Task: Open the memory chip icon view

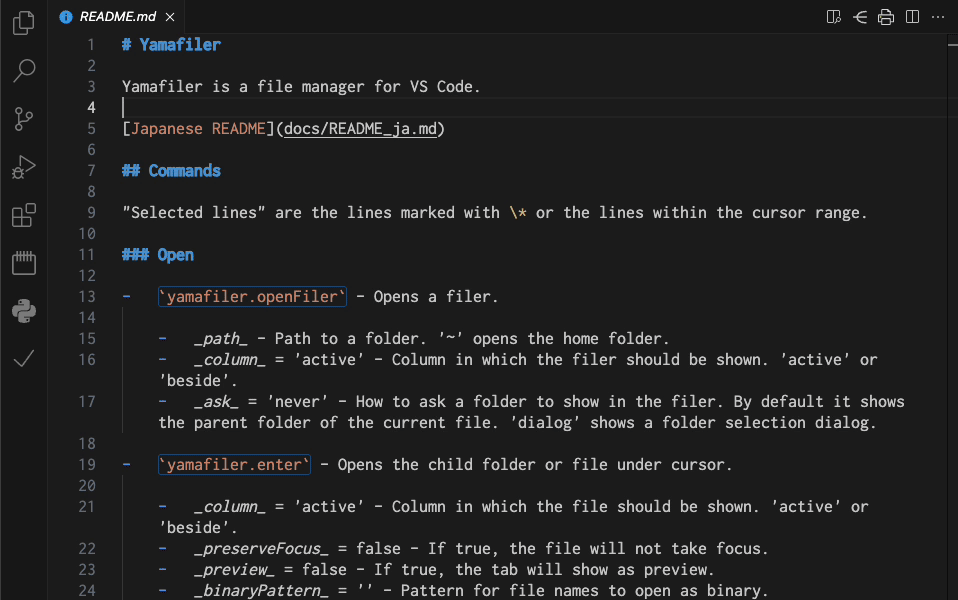Action: (x=24, y=263)
